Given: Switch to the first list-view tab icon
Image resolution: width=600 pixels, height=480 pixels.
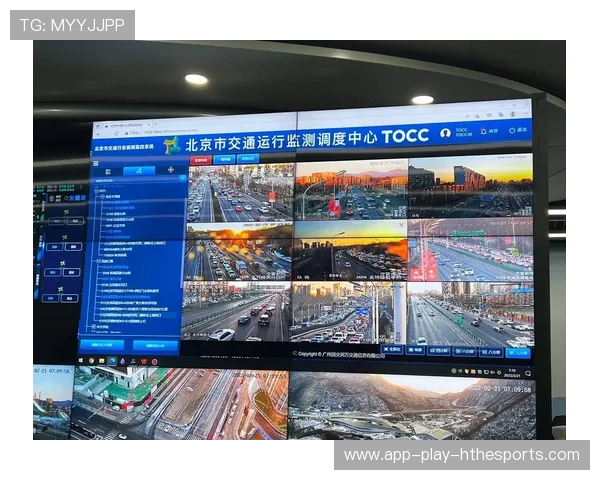Looking at the screenshot, I should click(108, 171).
